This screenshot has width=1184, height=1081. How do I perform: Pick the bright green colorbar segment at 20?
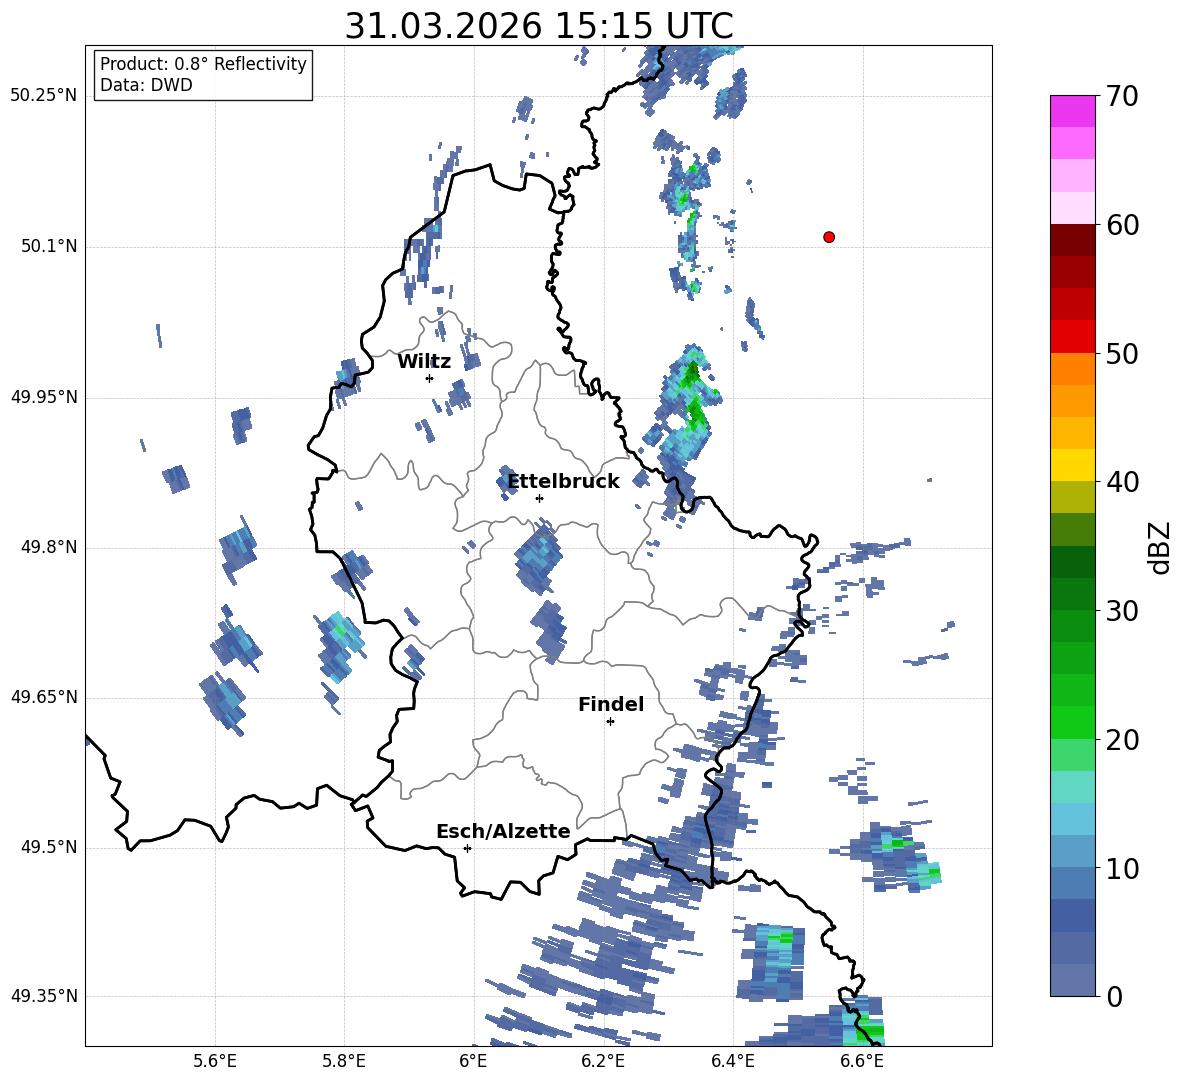pyautogui.click(x=1072, y=723)
